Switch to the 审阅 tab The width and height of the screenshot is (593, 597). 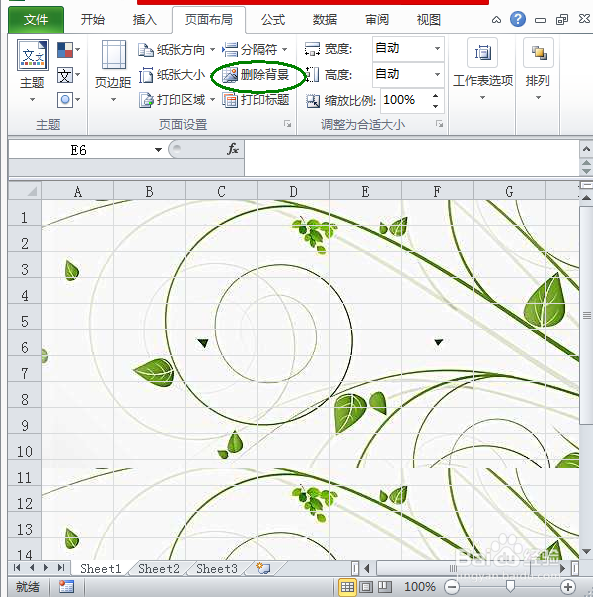(x=377, y=19)
